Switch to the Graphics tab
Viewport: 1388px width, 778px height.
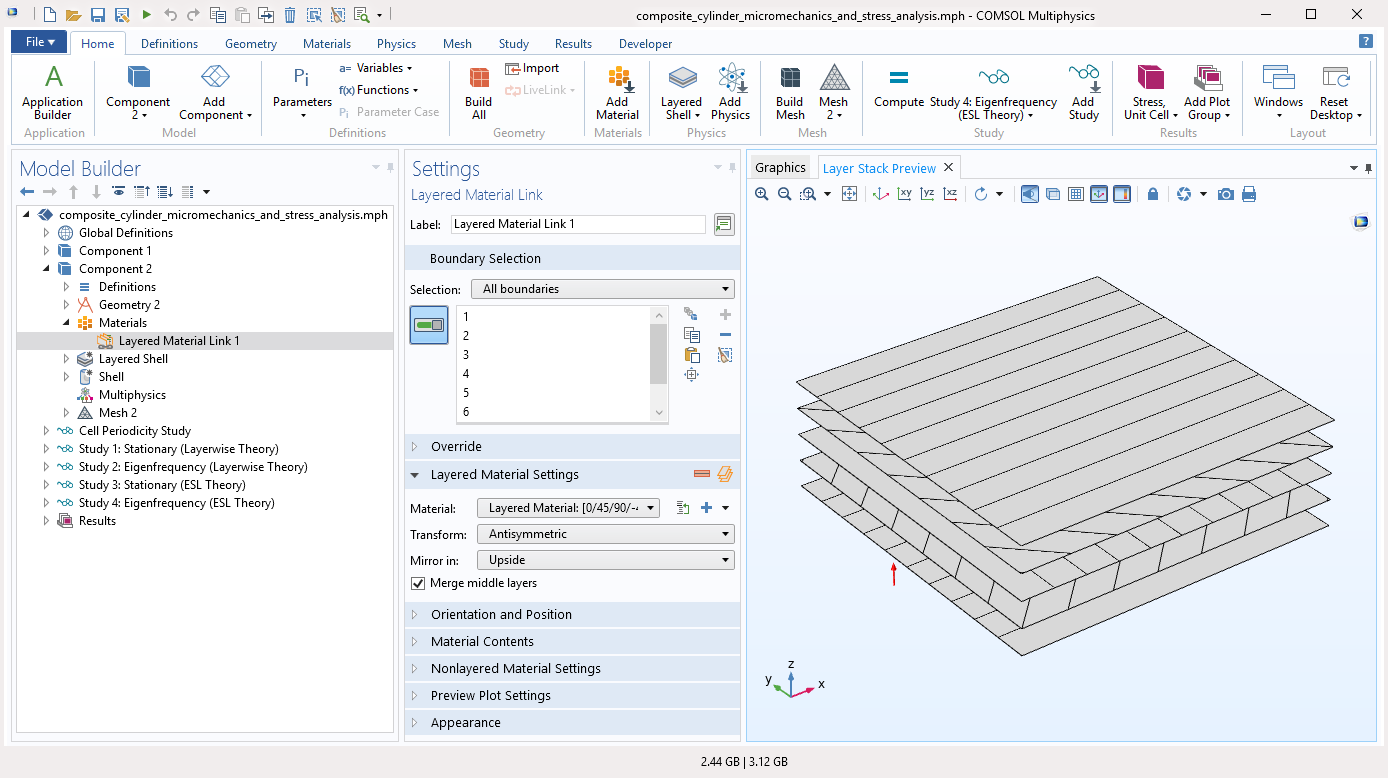click(780, 168)
